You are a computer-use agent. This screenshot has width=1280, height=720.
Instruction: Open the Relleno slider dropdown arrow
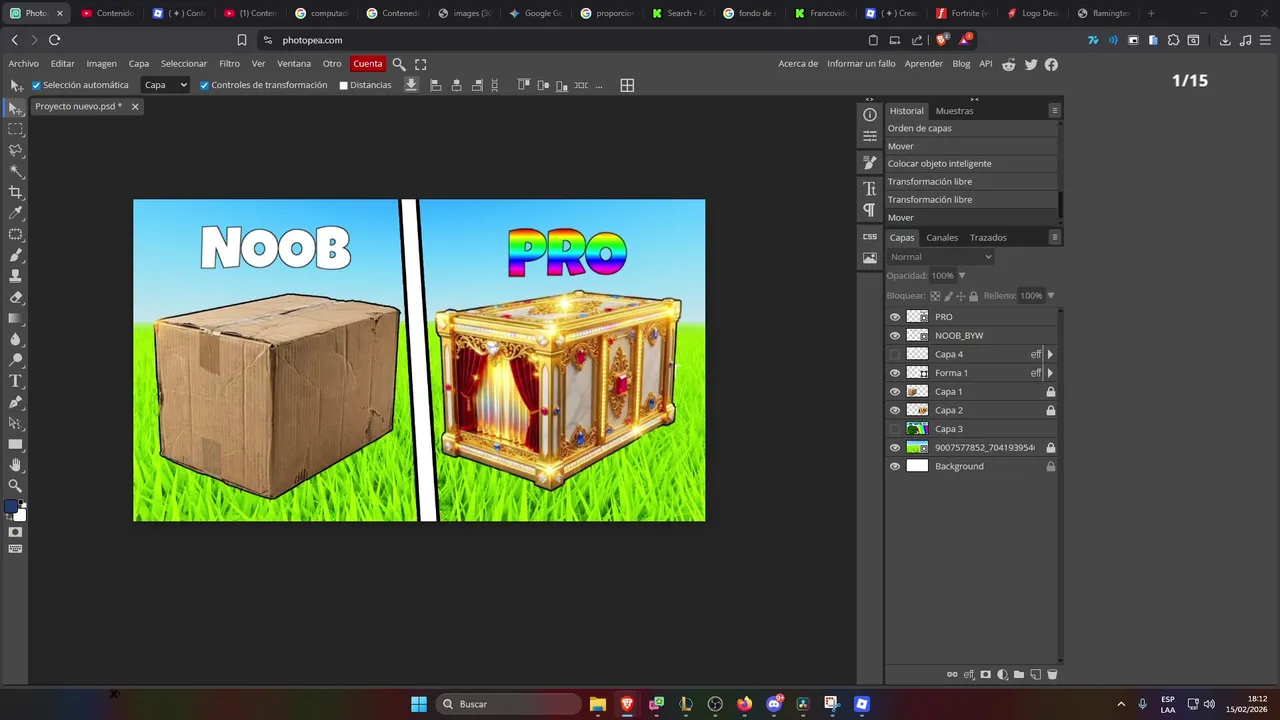coord(1050,296)
